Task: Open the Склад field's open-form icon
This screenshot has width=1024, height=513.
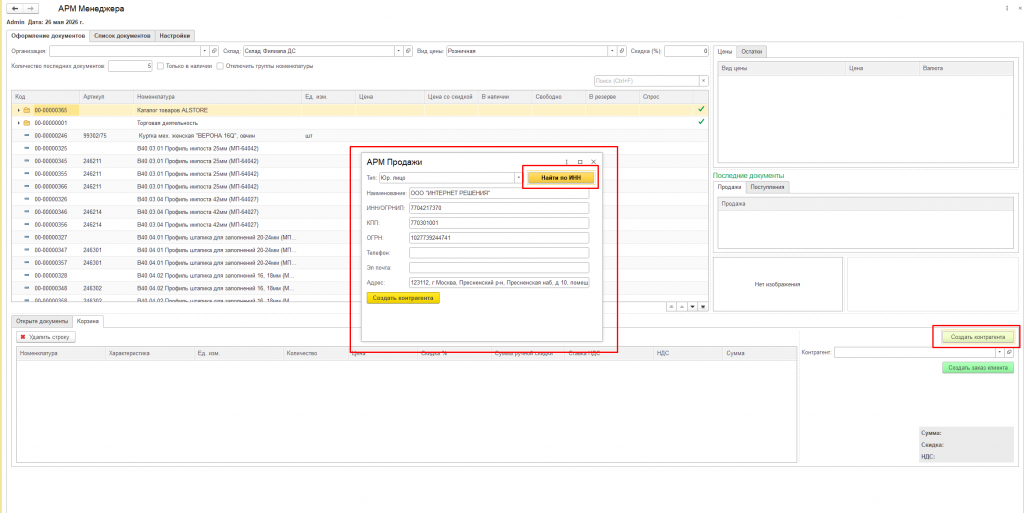Action: click(x=408, y=50)
